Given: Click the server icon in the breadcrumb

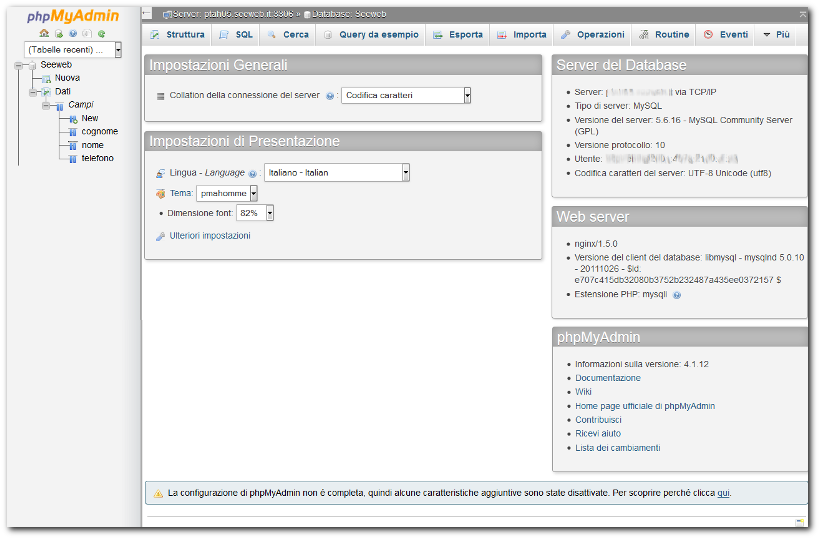Looking at the screenshot, I should pos(167,15).
